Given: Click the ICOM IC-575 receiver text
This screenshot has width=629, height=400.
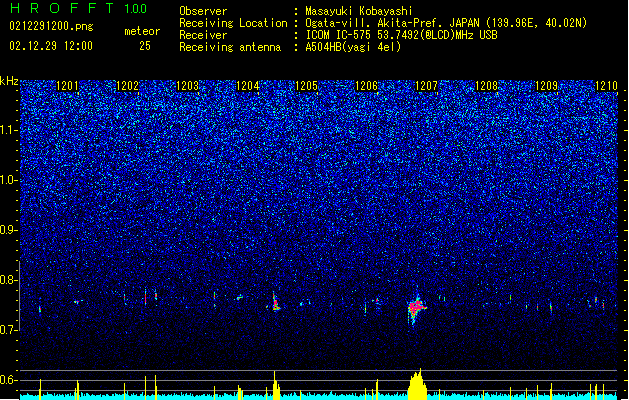Looking at the screenshot, I should click(401, 35).
